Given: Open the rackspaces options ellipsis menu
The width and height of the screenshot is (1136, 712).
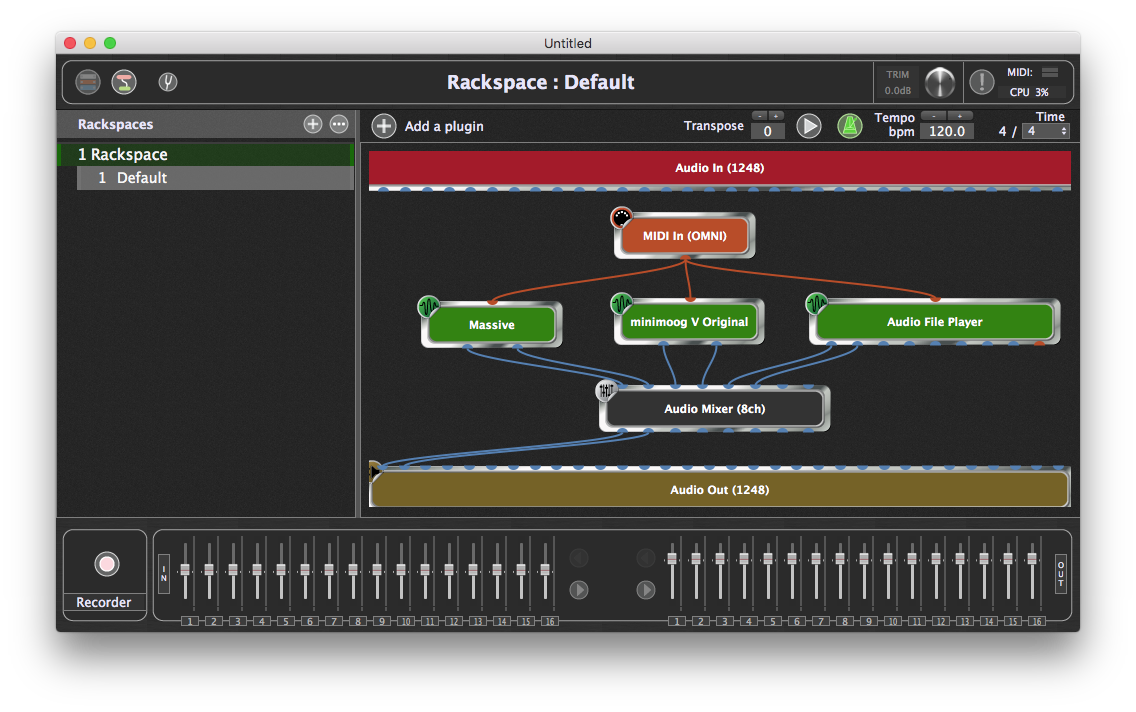Looking at the screenshot, I should coord(338,124).
